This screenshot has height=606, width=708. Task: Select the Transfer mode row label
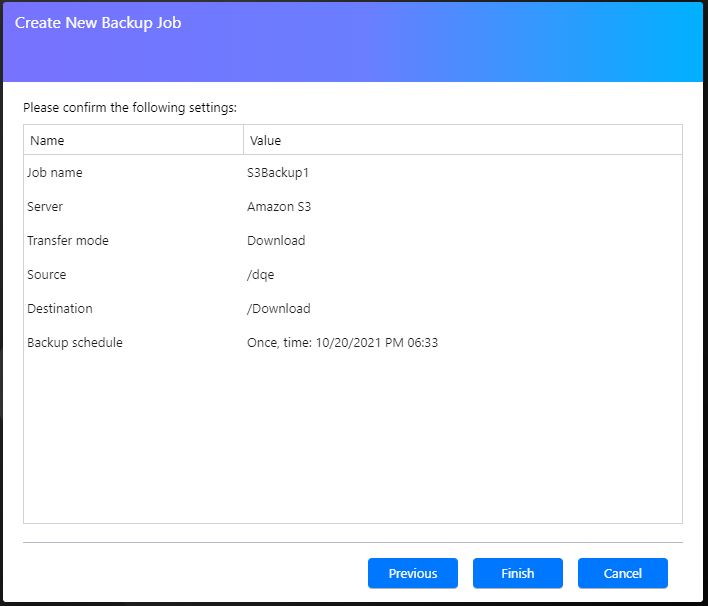click(68, 241)
